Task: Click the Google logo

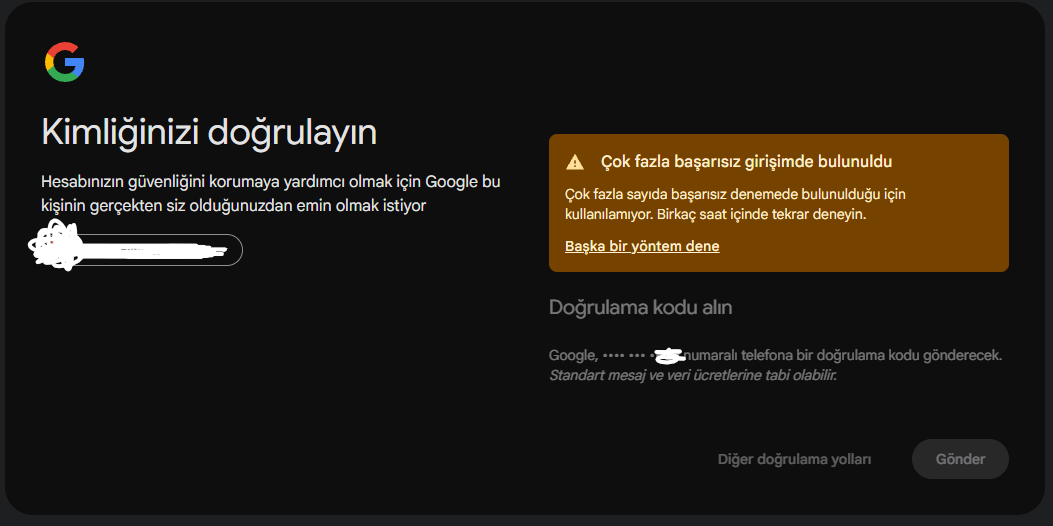Action: pos(64,62)
